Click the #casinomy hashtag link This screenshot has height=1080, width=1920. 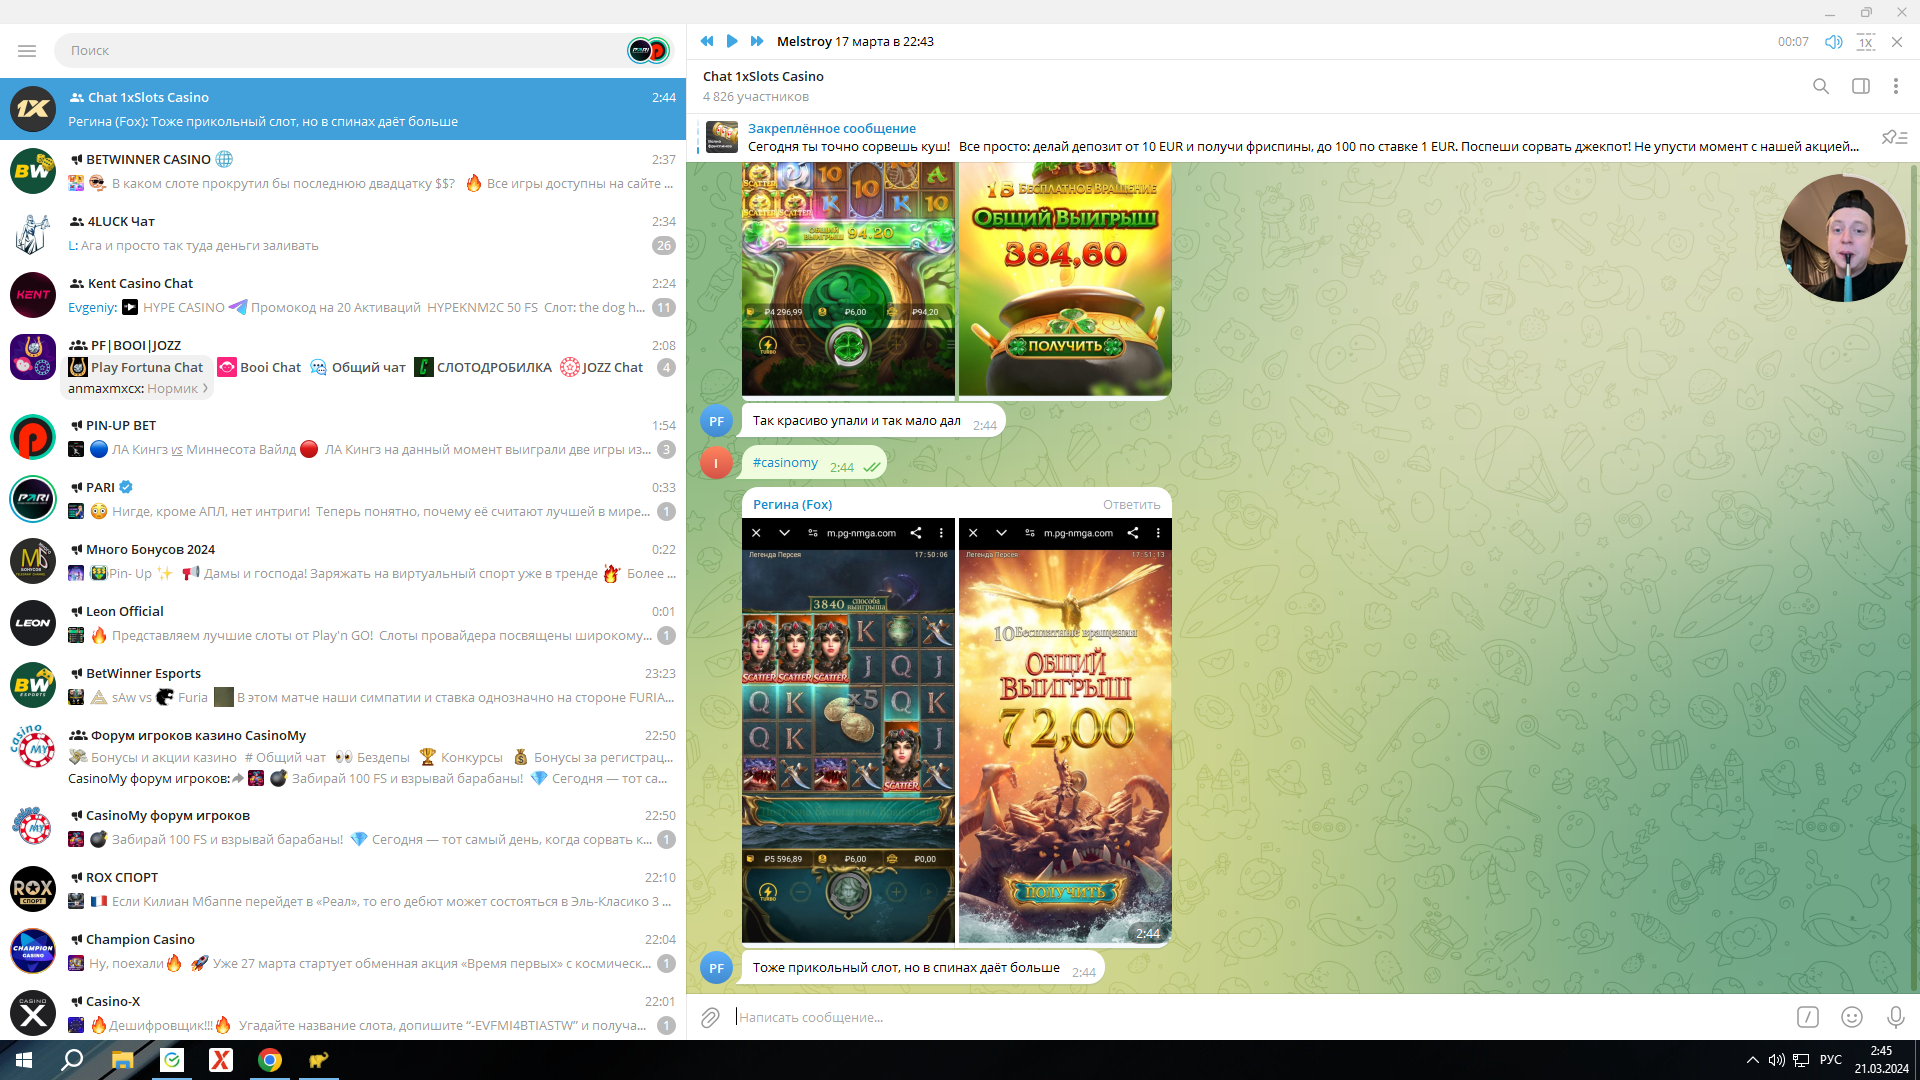(785, 463)
